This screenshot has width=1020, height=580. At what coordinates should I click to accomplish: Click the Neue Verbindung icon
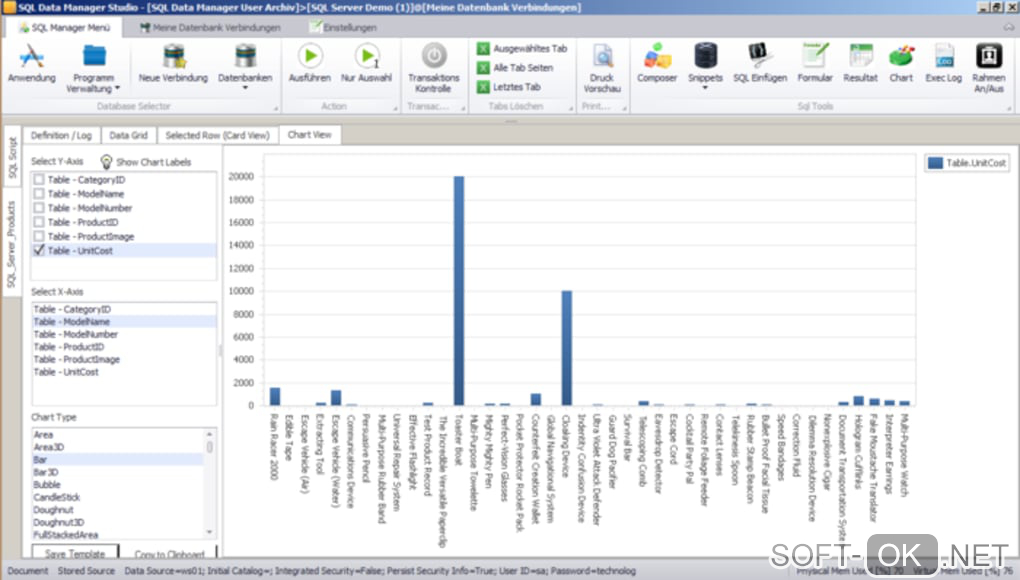click(x=174, y=56)
